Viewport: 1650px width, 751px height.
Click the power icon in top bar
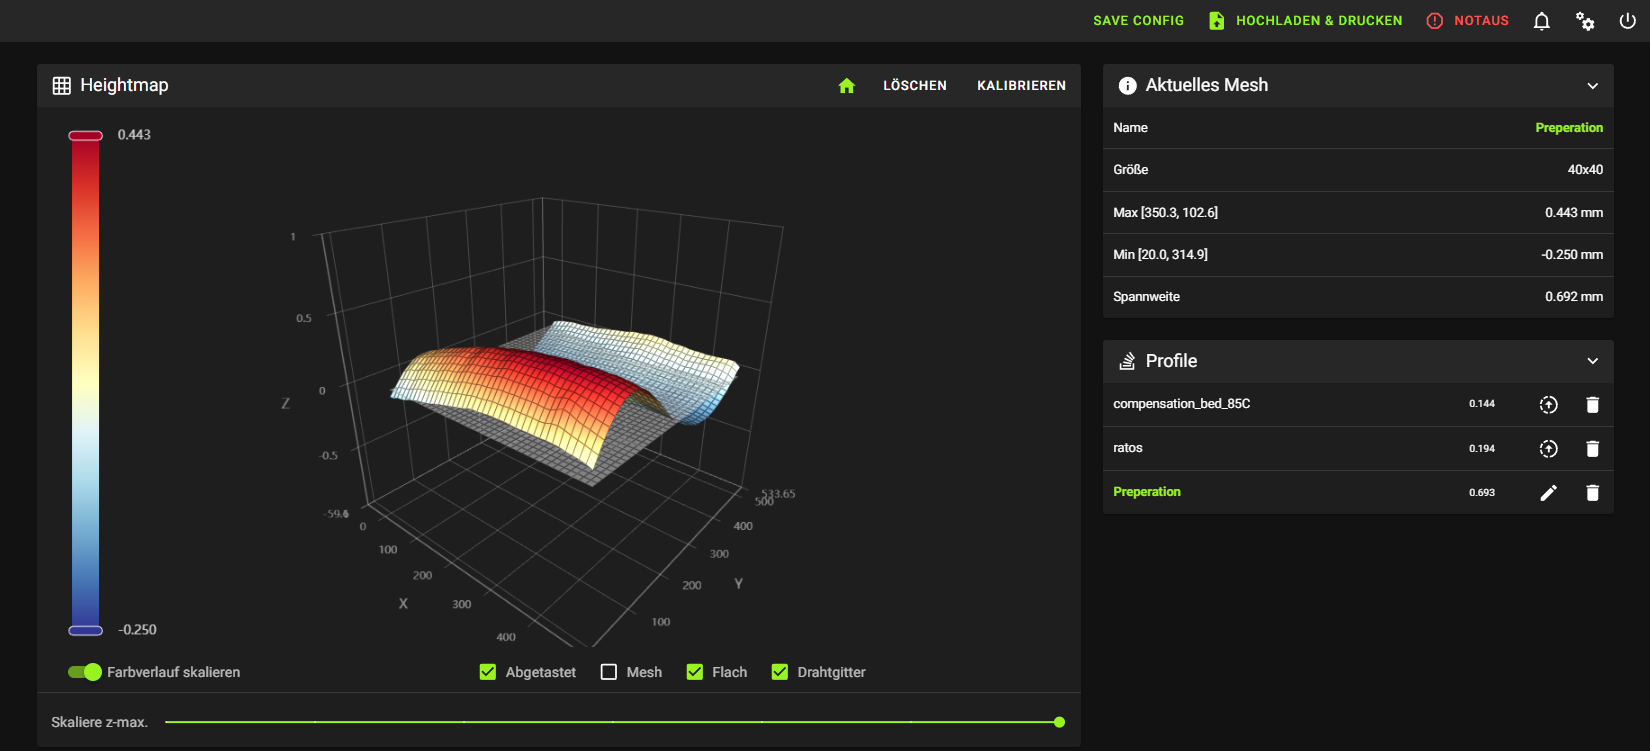click(1627, 21)
